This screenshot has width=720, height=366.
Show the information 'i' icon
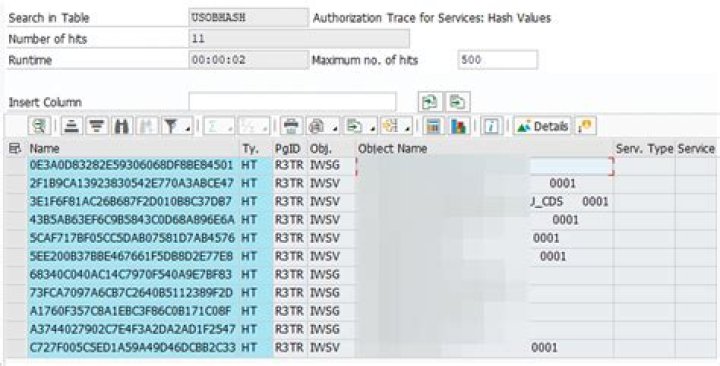click(x=491, y=126)
